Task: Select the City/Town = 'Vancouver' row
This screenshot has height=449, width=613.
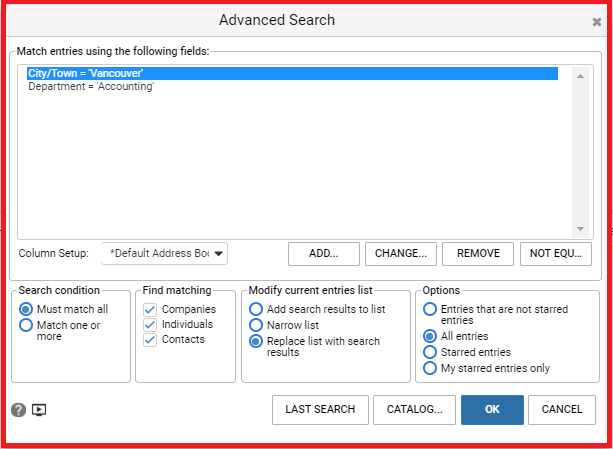Action: pyautogui.click(x=292, y=73)
